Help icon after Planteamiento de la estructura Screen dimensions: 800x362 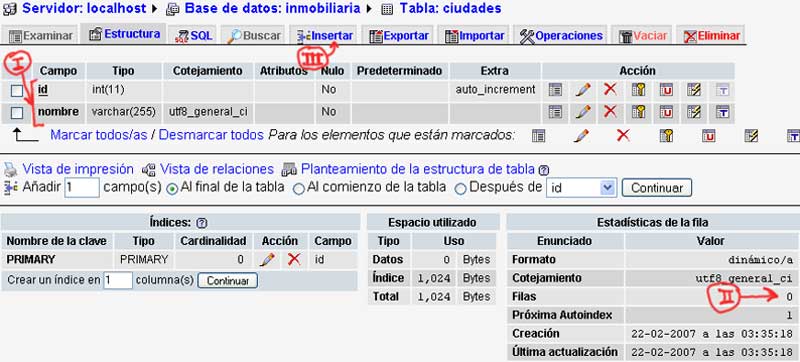543,170
